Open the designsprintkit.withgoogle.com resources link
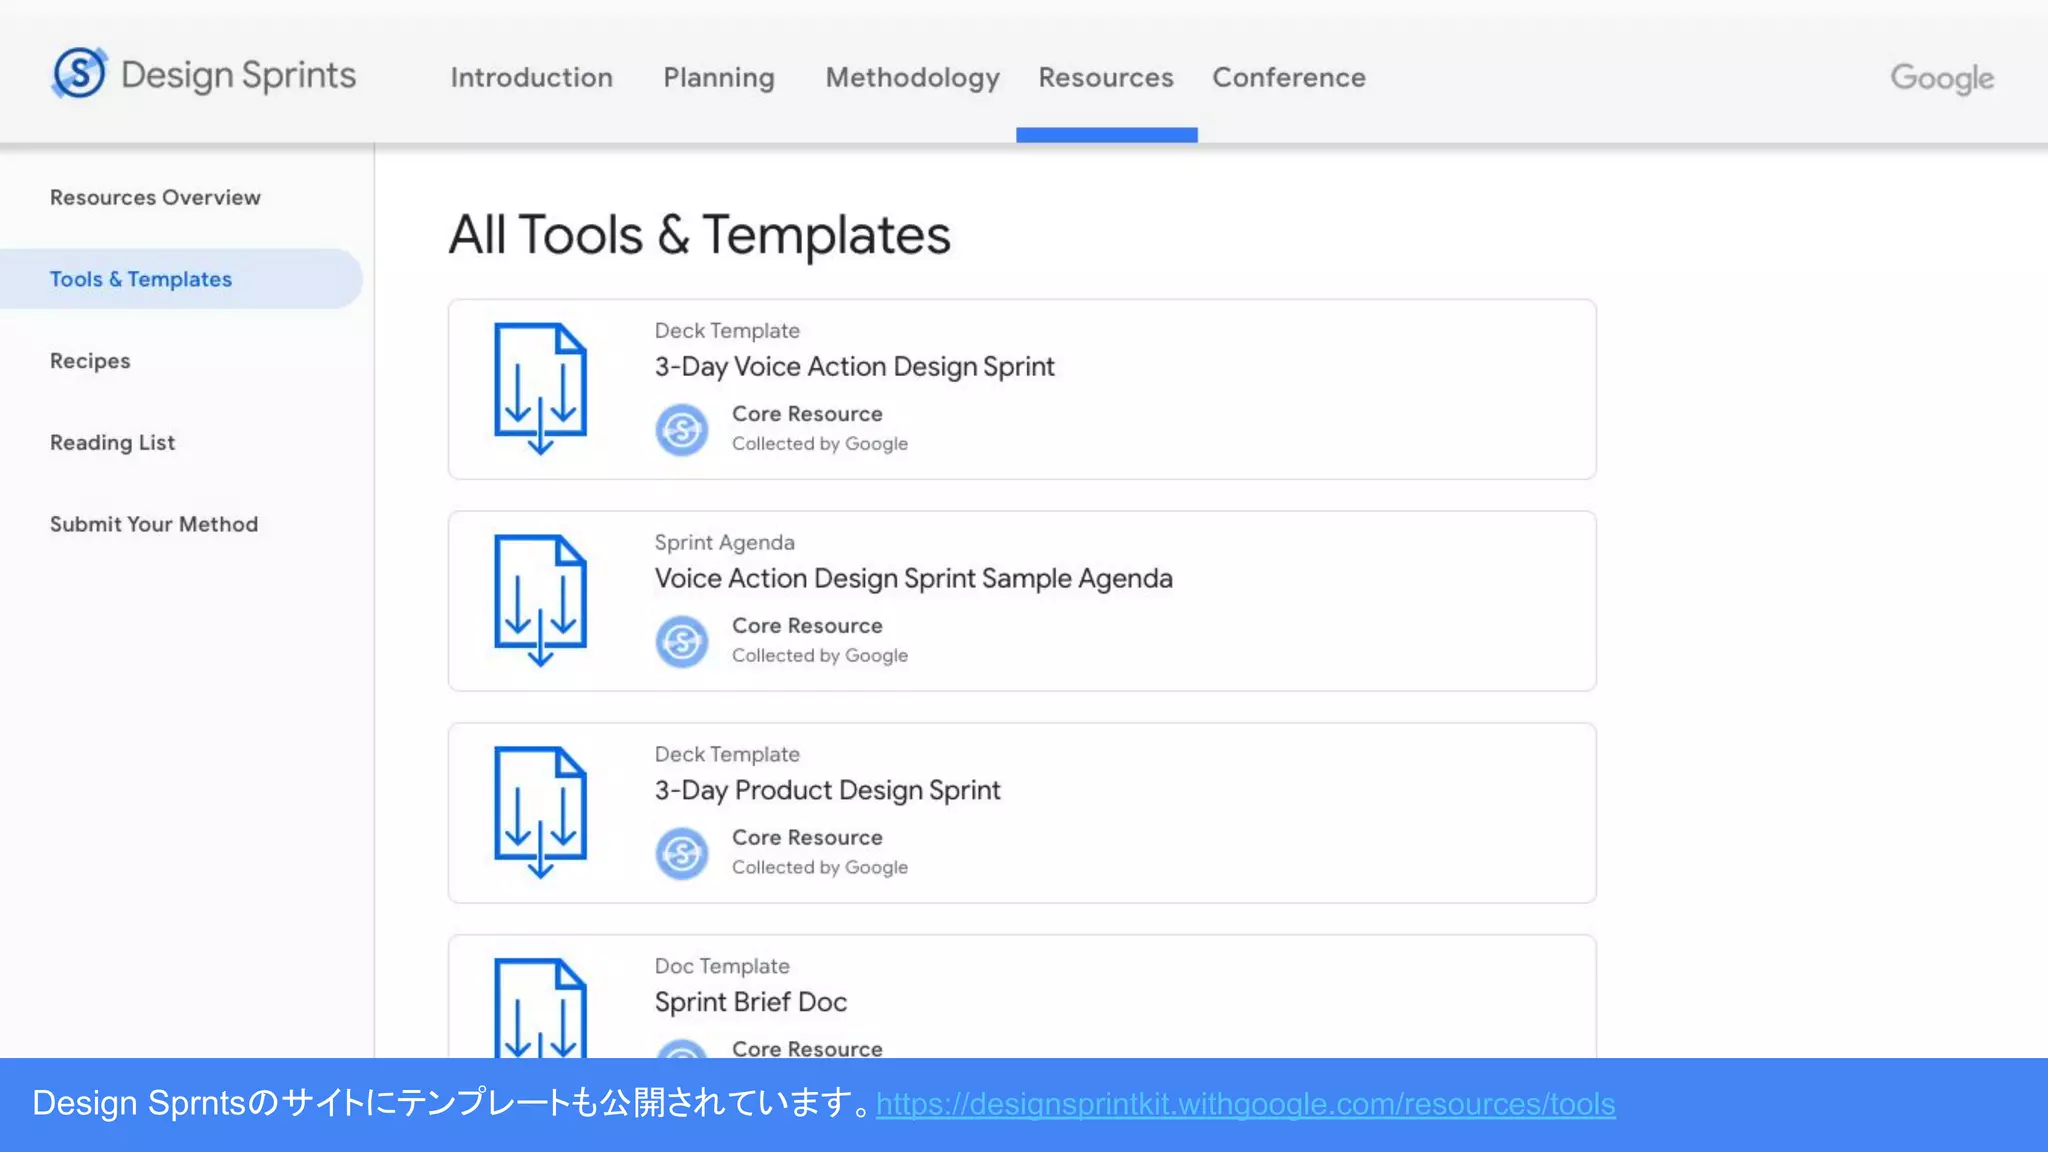The image size is (2048, 1152). tap(1245, 1104)
